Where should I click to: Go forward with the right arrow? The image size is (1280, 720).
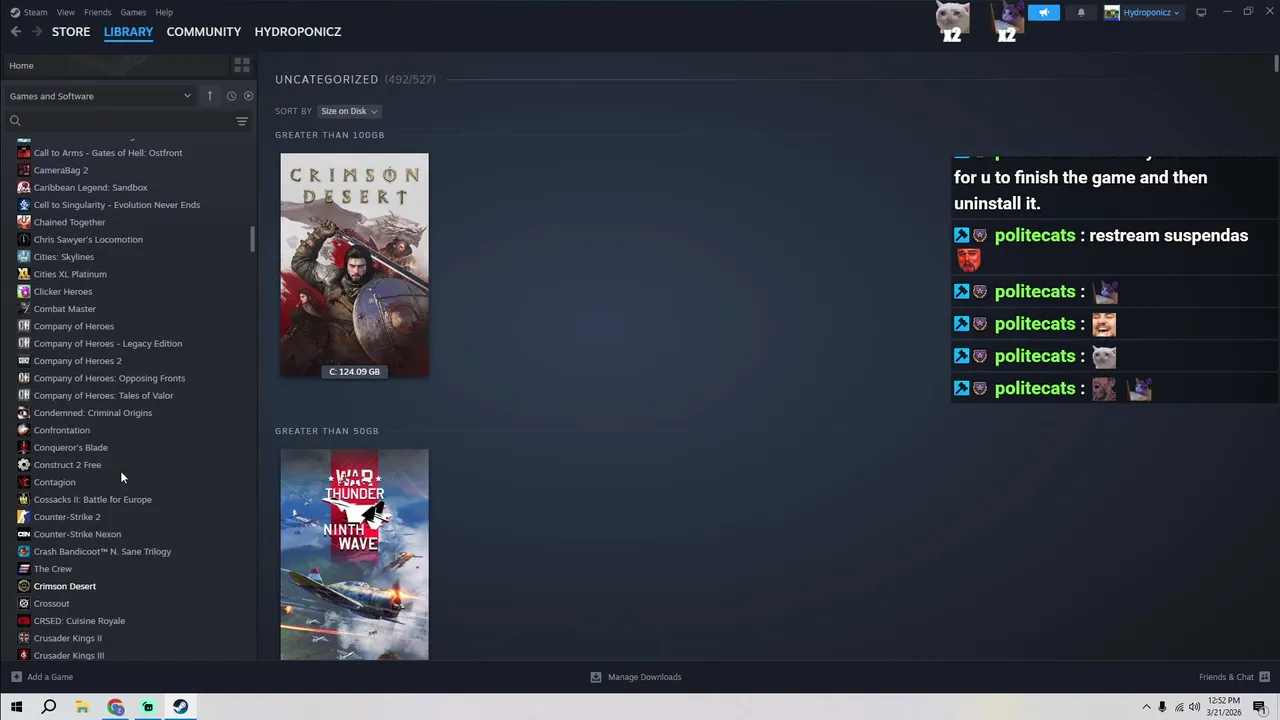tap(37, 32)
